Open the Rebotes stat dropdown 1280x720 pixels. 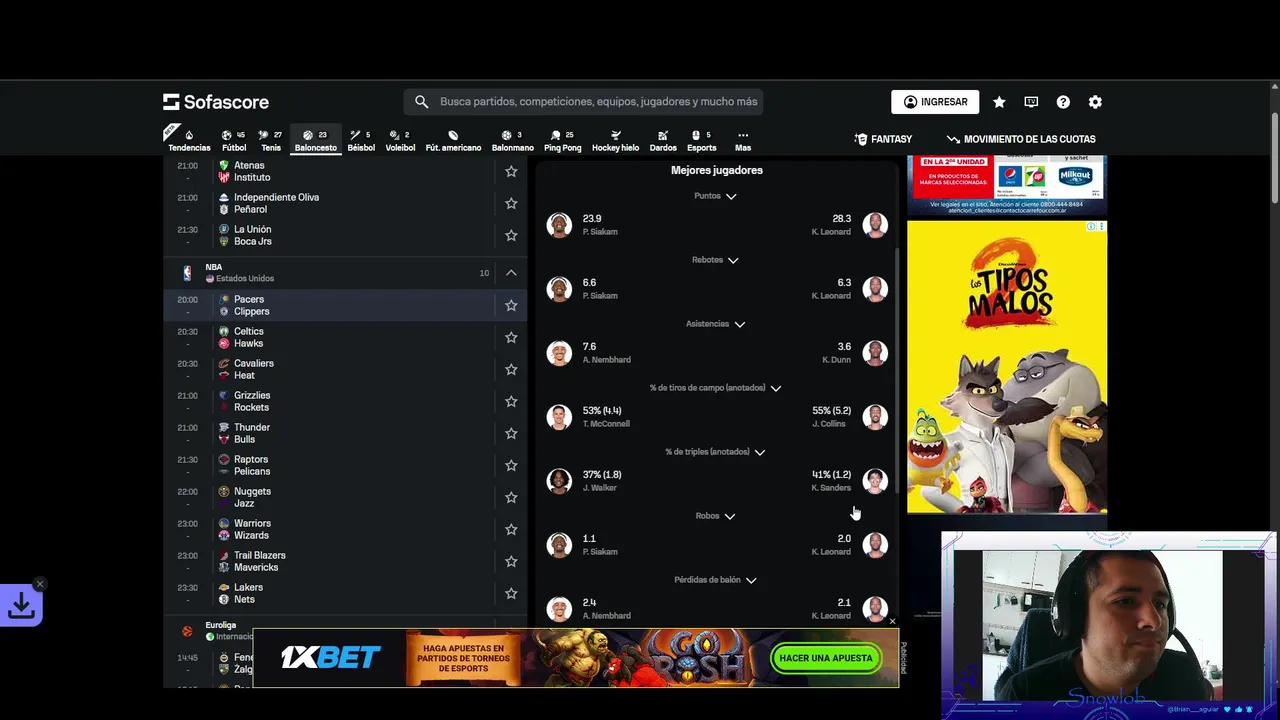tap(716, 260)
